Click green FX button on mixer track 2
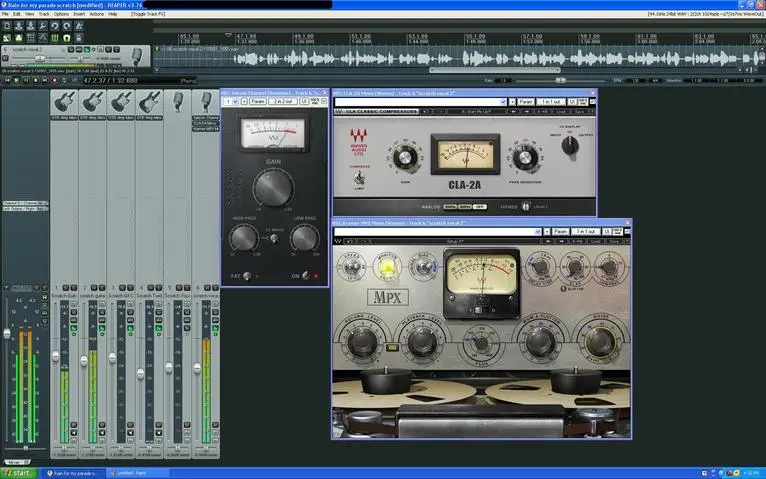Screen dimensions: 766x479 click(102, 330)
